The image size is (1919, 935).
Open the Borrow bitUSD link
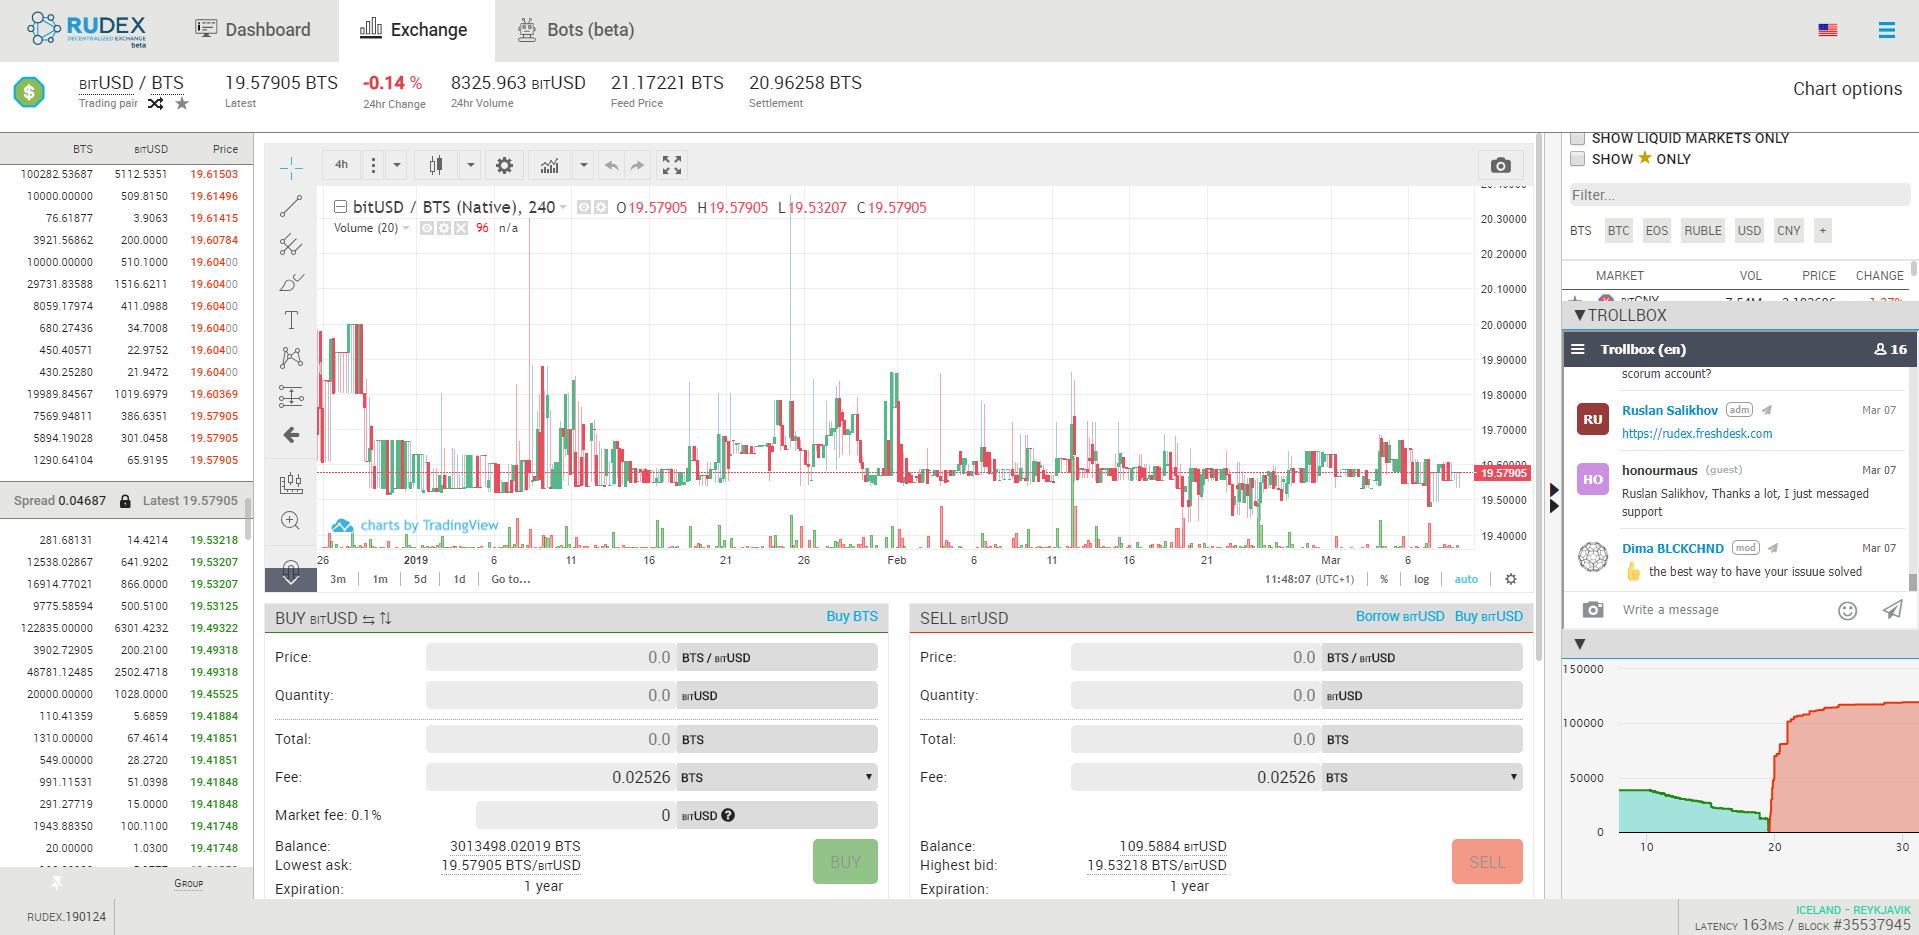coord(1400,616)
